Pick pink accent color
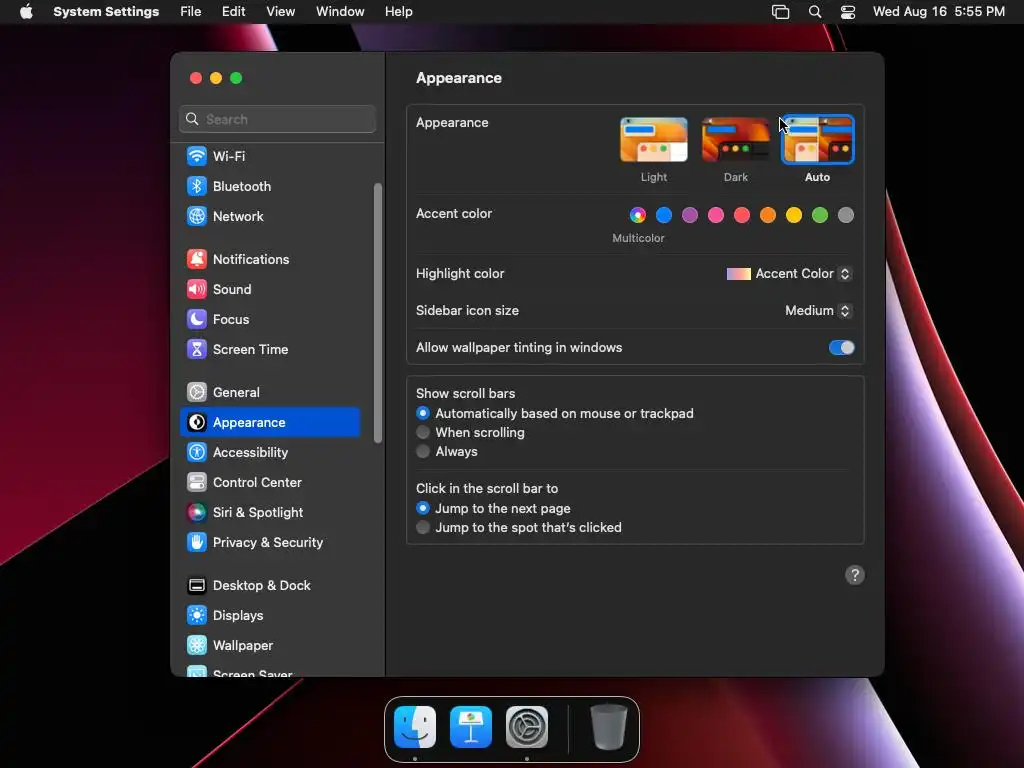This screenshot has width=1024, height=768. tap(716, 215)
